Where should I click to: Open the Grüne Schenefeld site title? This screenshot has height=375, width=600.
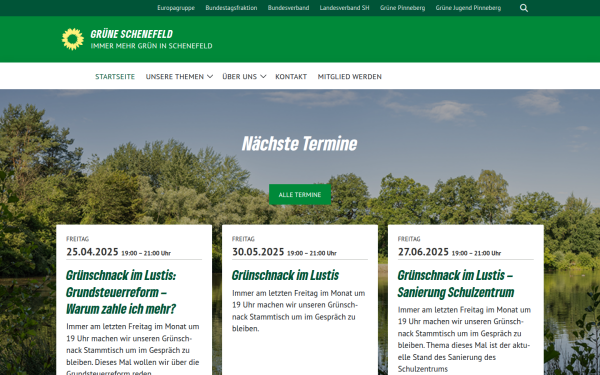tap(132, 34)
